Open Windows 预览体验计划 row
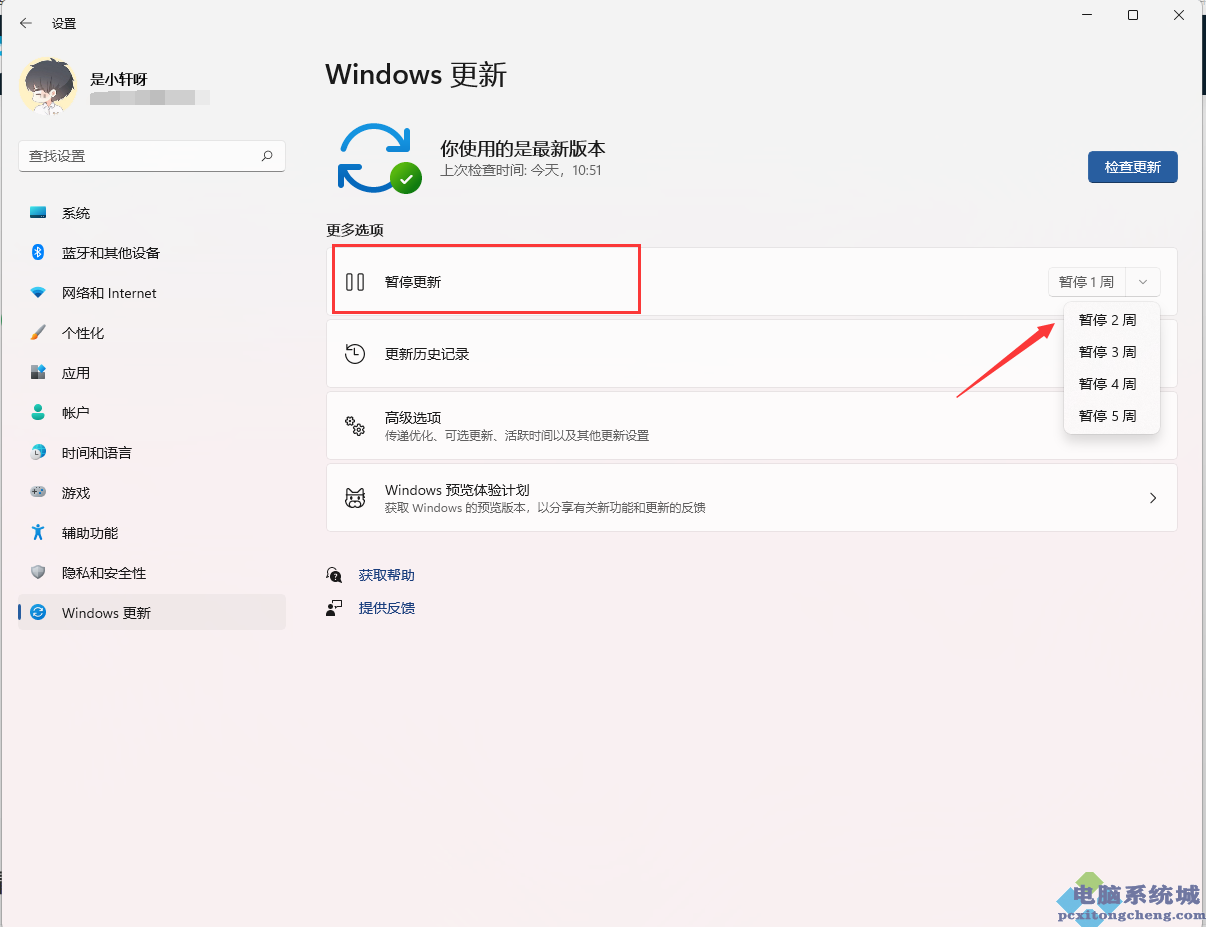The image size is (1206, 927). point(752,498)
